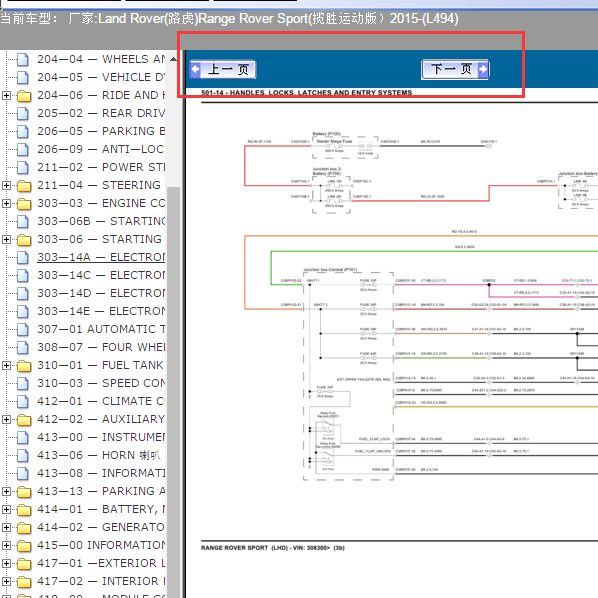The image size is (598, 598).
Task: Go to previous page (上一页) button
Action: click(x=223, y=69)
